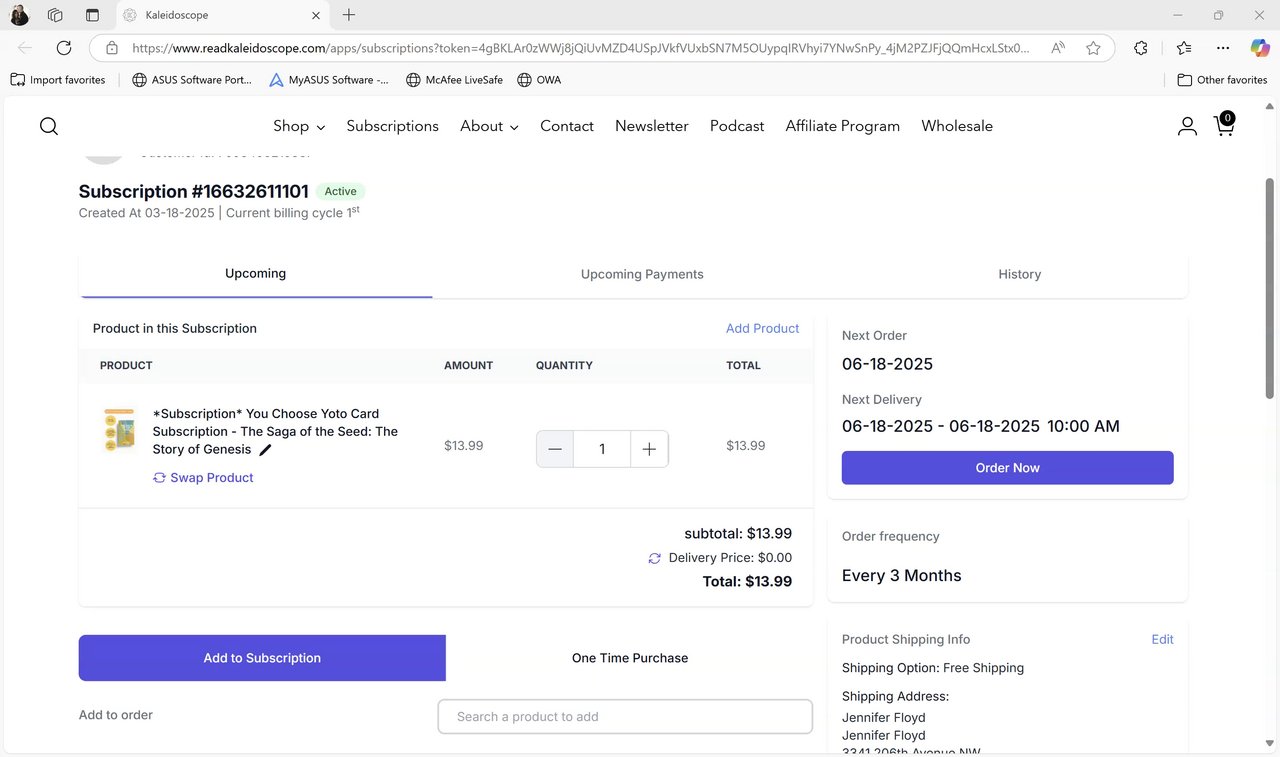1280x757 pixels.
Task: Select the One Time Purchase option
Action: pyautogui.click(x=630, y=658)
